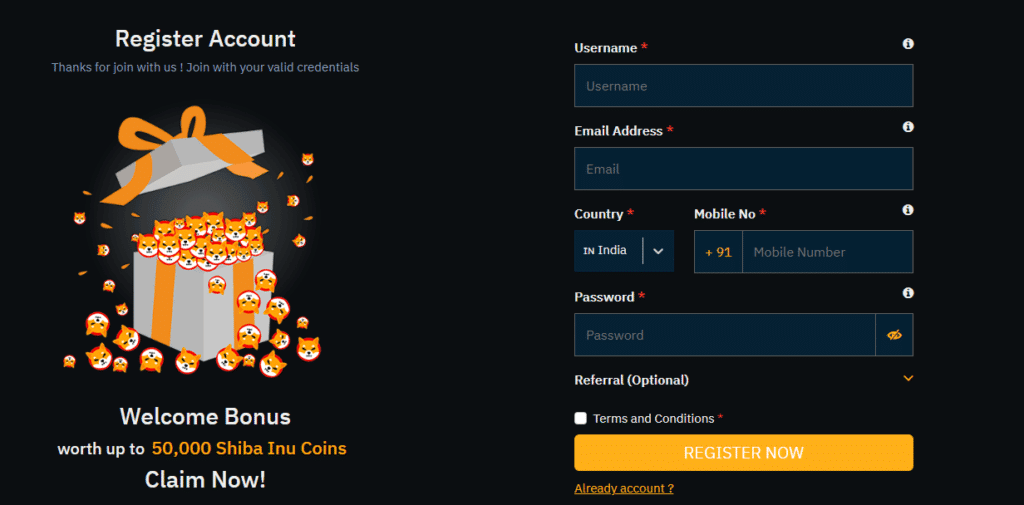Focus the Username input field
Image resolution: width=1024 pixels, height=505 pixels.
pyautogui.click(x=743, y=86)
